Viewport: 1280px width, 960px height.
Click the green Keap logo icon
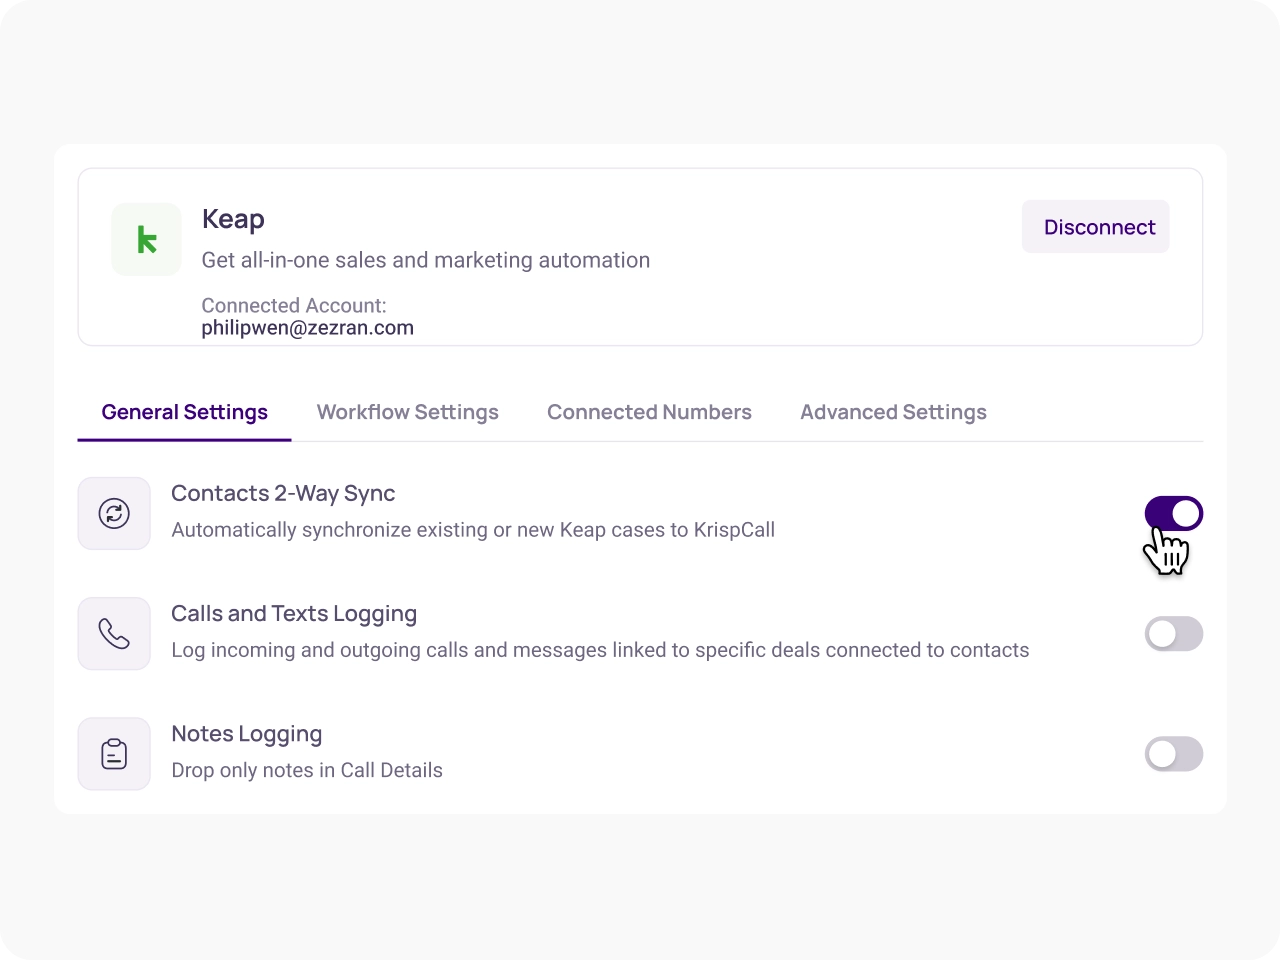click(147, 240)
